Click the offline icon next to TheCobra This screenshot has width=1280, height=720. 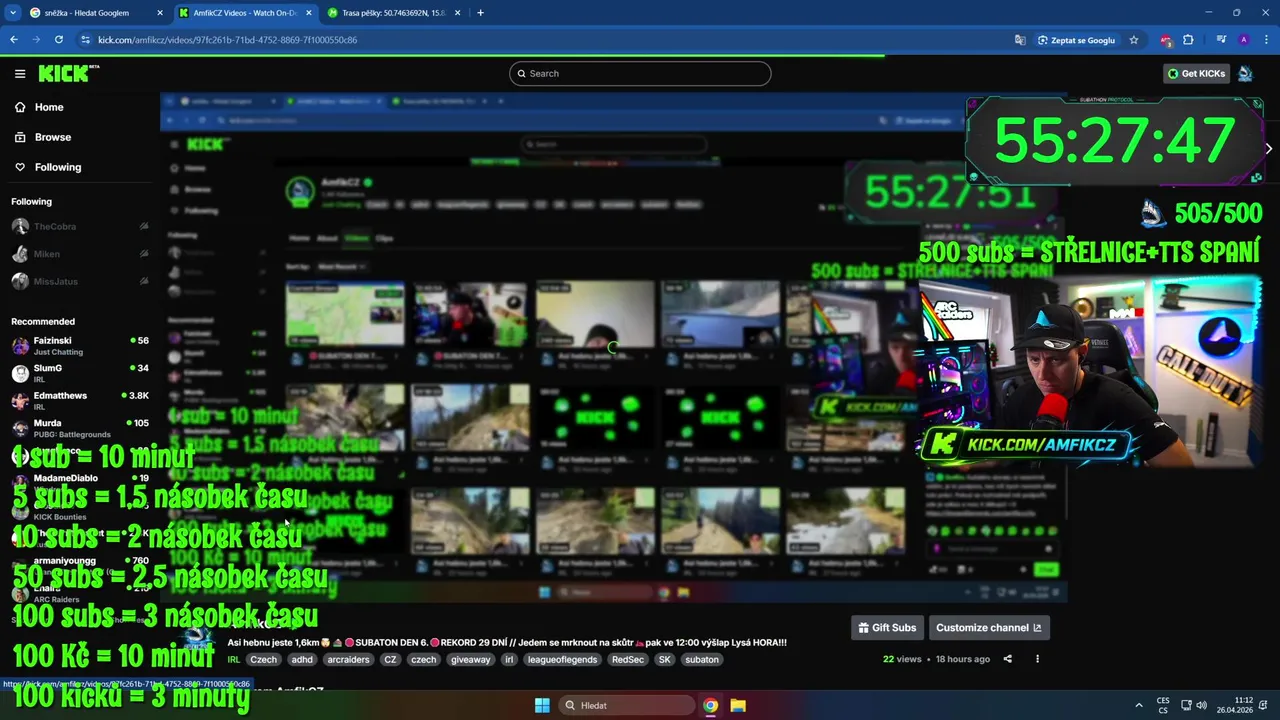click(x=143, y=226)
